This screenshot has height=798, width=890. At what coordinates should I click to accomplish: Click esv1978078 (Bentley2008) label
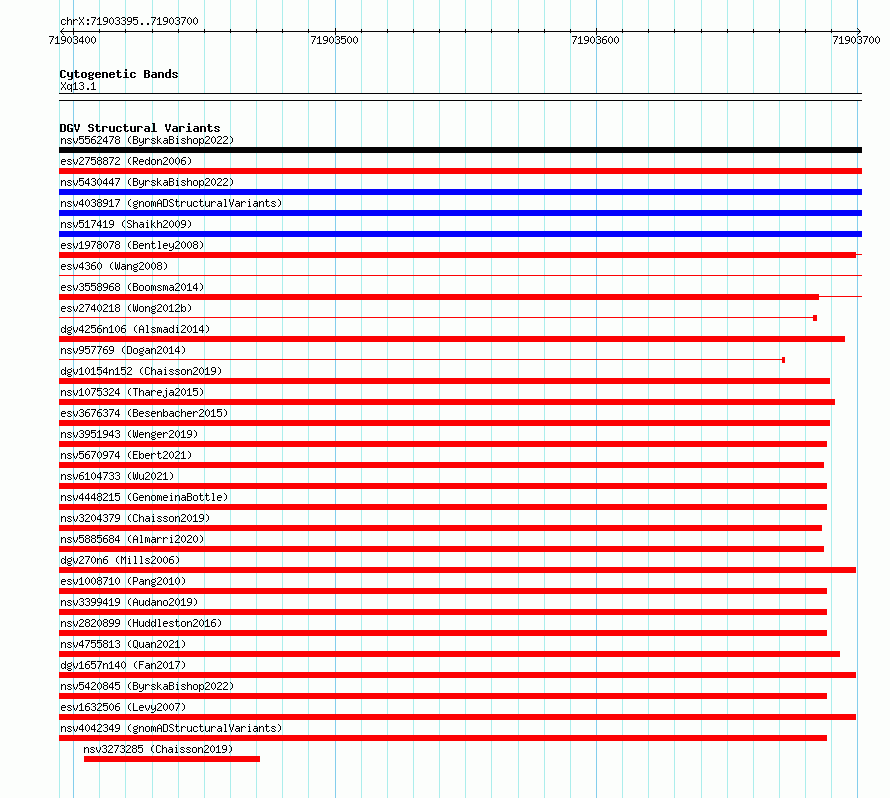(132, 245)
